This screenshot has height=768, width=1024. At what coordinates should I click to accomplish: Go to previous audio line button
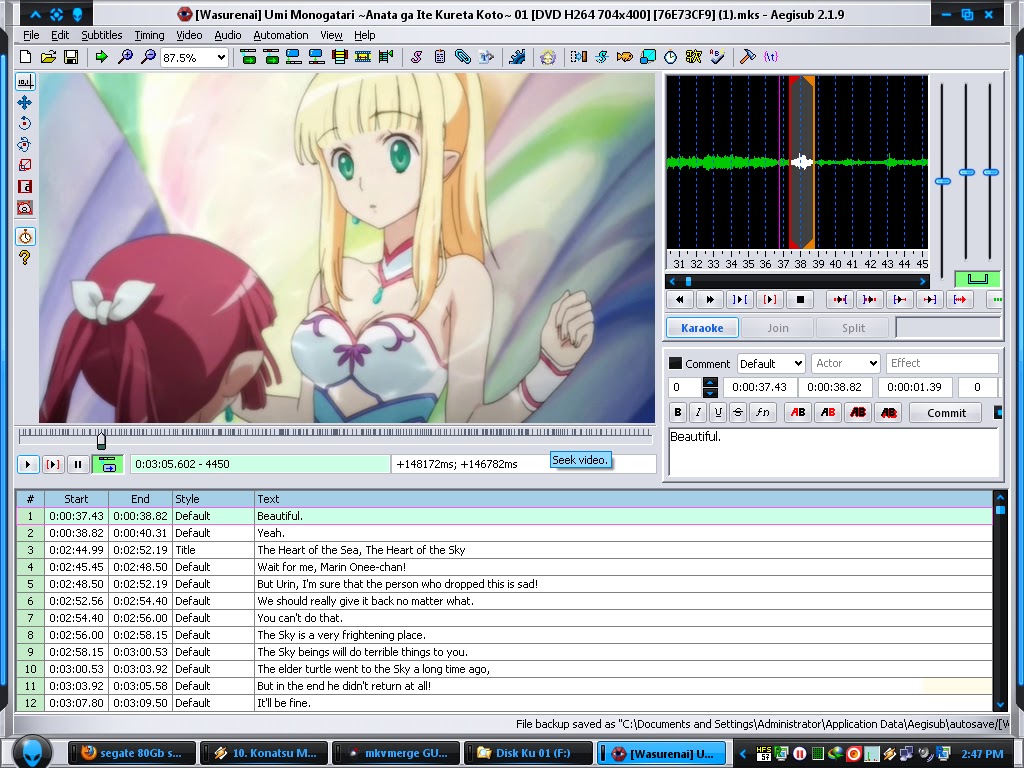[x=680, y=300]
